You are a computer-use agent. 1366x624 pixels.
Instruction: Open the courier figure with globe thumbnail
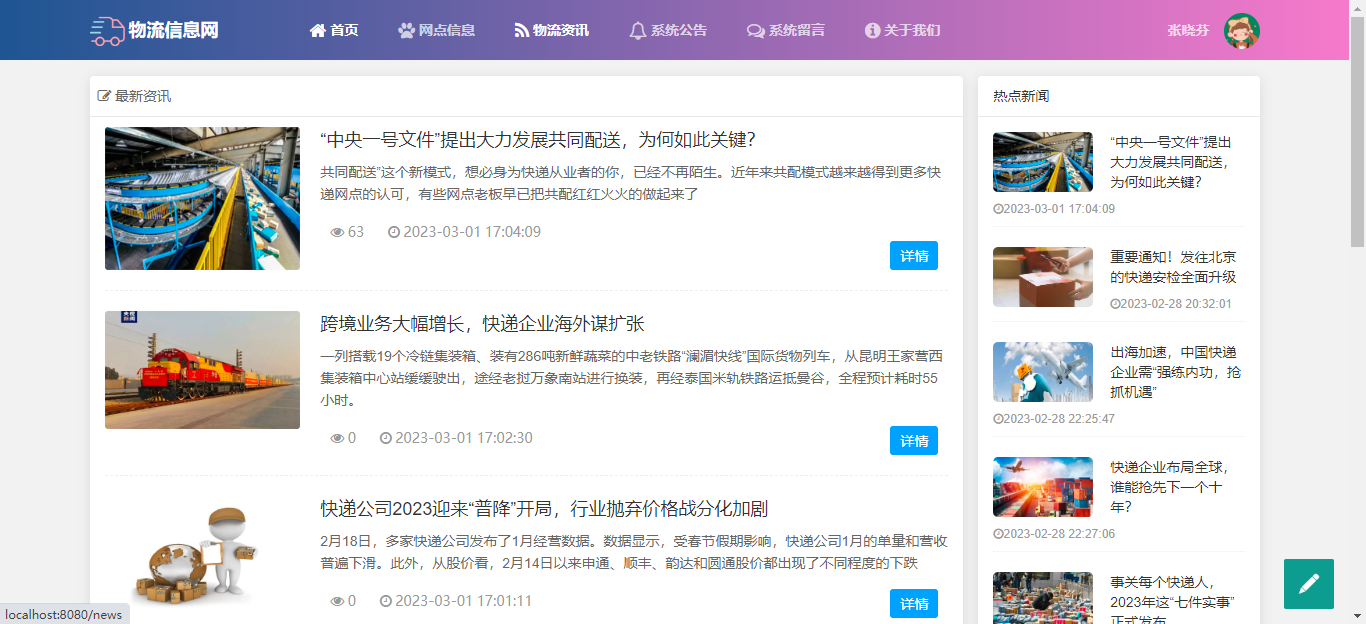tap(202, 555)
